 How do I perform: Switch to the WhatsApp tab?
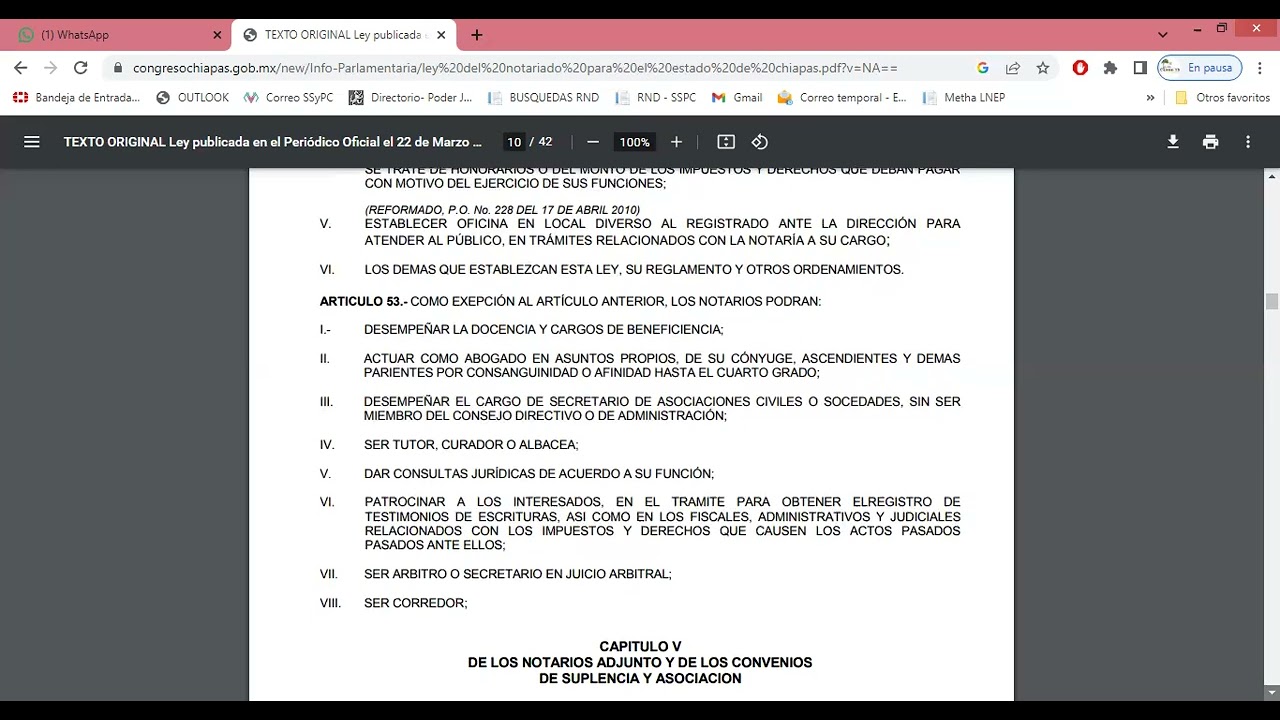tap(118, 35)
